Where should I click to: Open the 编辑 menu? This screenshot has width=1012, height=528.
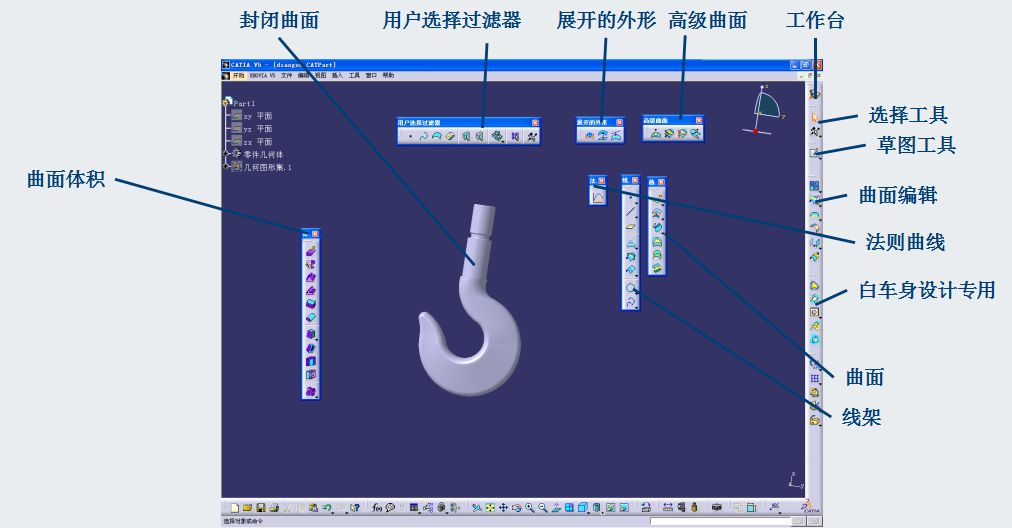303,76
